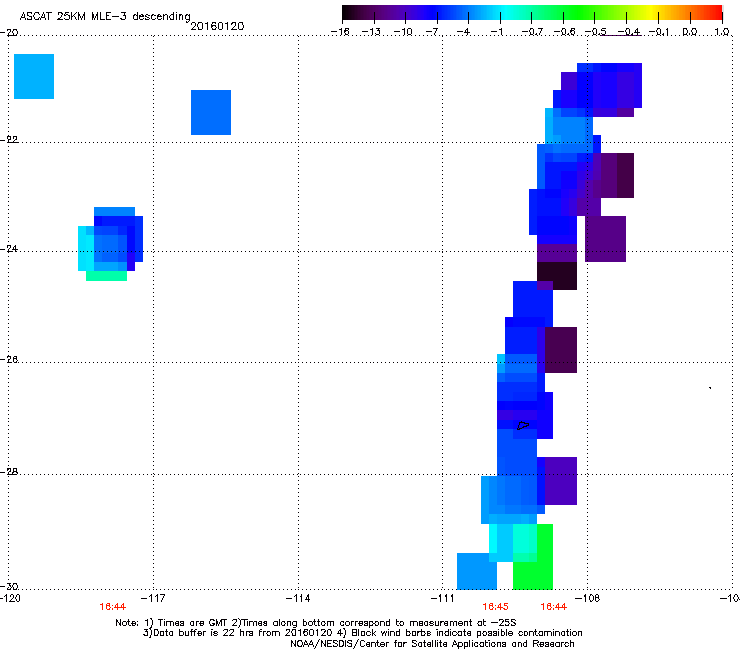Click the '-10' color scale label
The height and width of the screenshot is (650, 740).
coord(403,32)
